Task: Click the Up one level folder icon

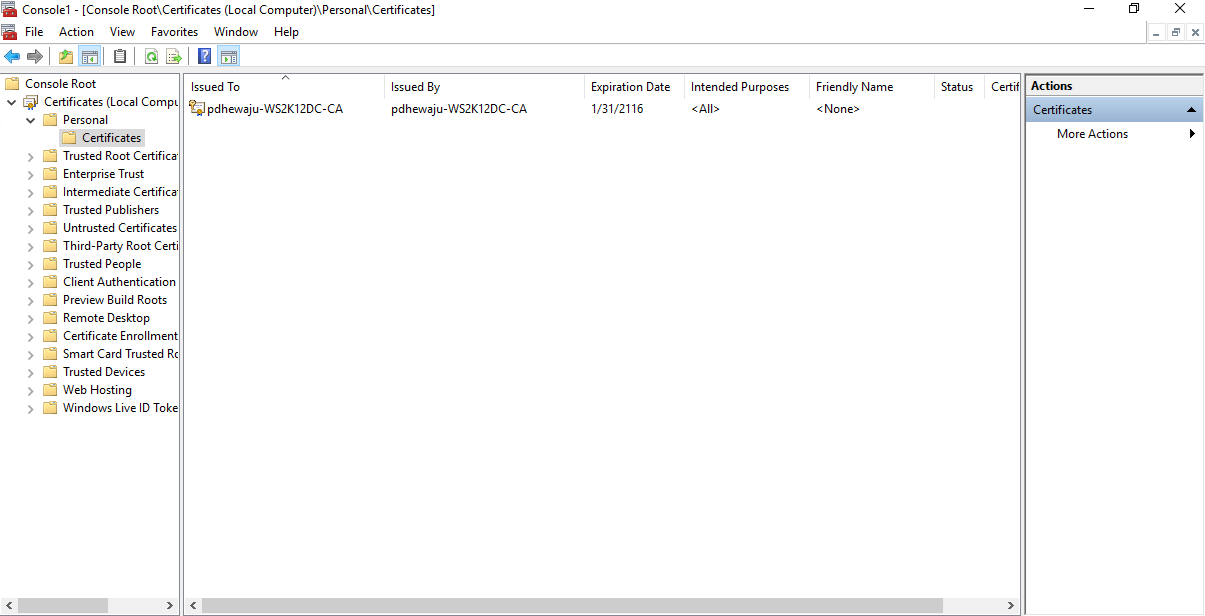Action: tap(66, 57)
